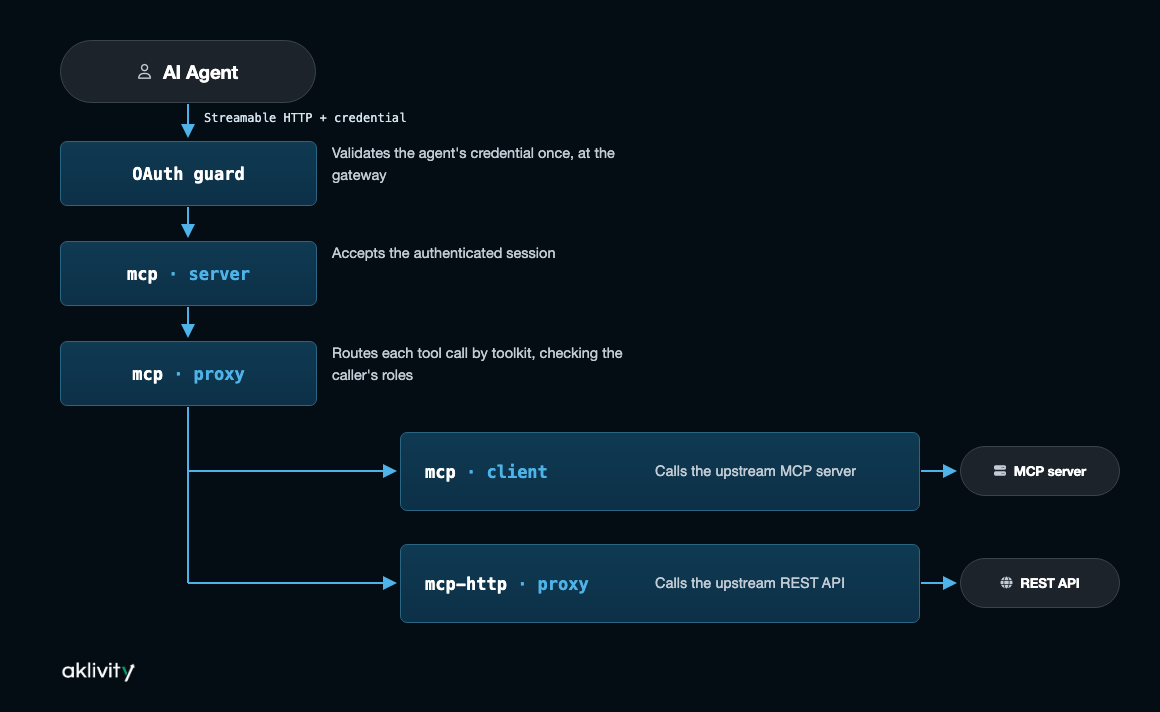This screenshot has width=1160, height=712.
Task: Click 'Streamable HTTP + credential' label
Action: (x=305, y=118)
